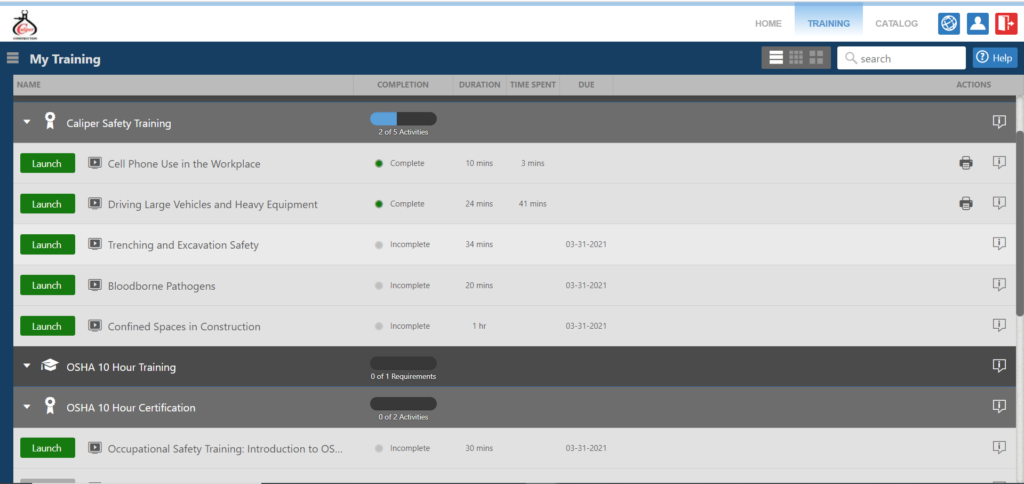Open info icon for Trenching and Excavation row
The image size is (1024, 484).
click(x=999, y=244)
